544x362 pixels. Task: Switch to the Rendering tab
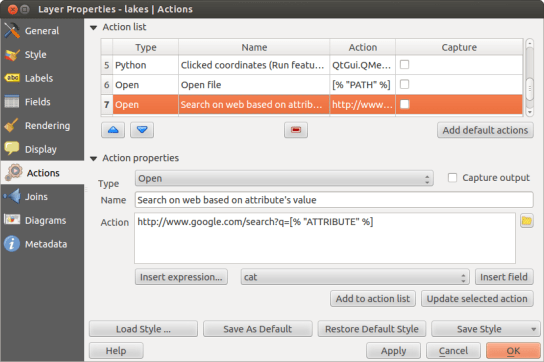point(42,125)
